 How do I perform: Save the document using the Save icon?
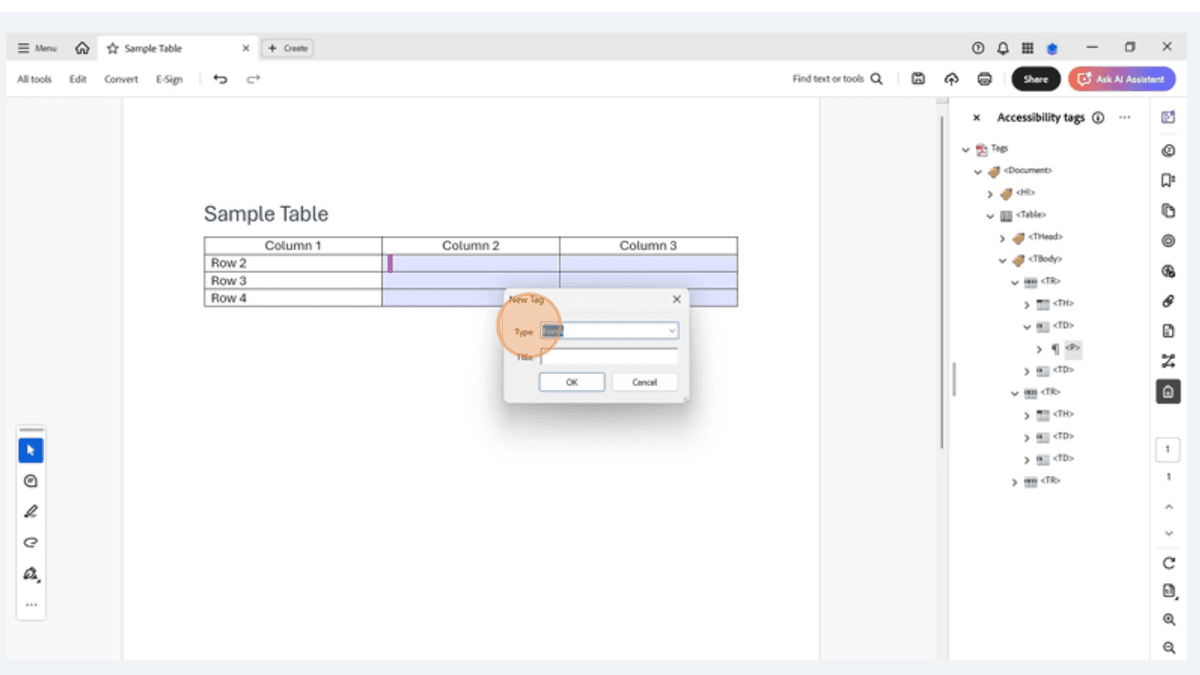918,79
